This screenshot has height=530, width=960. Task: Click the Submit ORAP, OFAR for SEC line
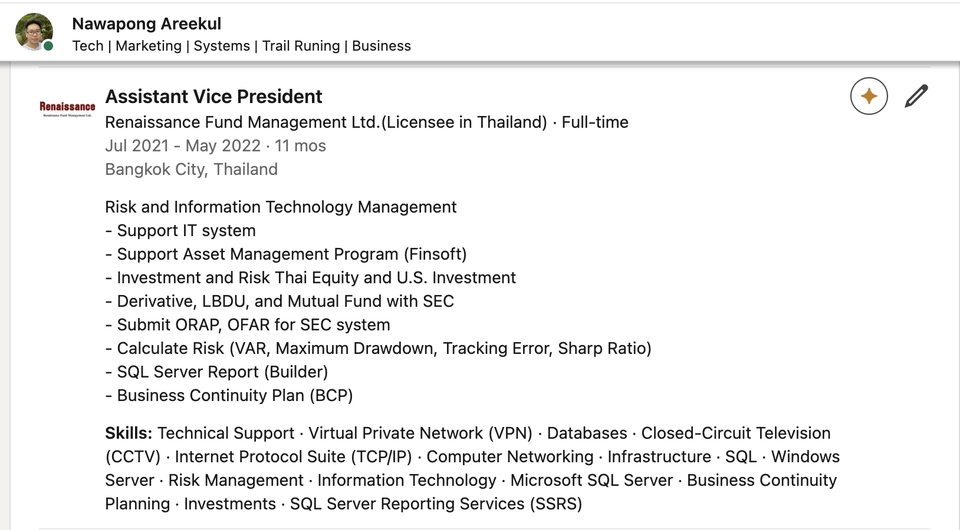247,325
